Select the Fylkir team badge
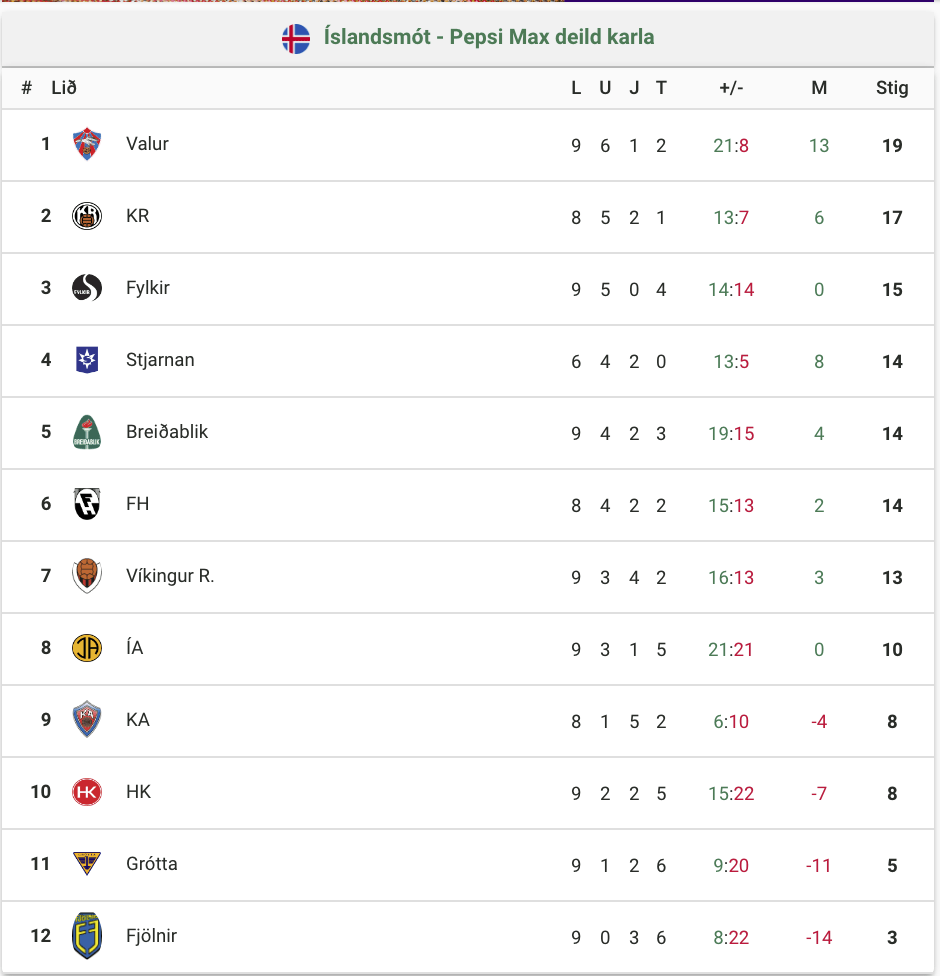This screenshot has height=976, width=940. 87,288
